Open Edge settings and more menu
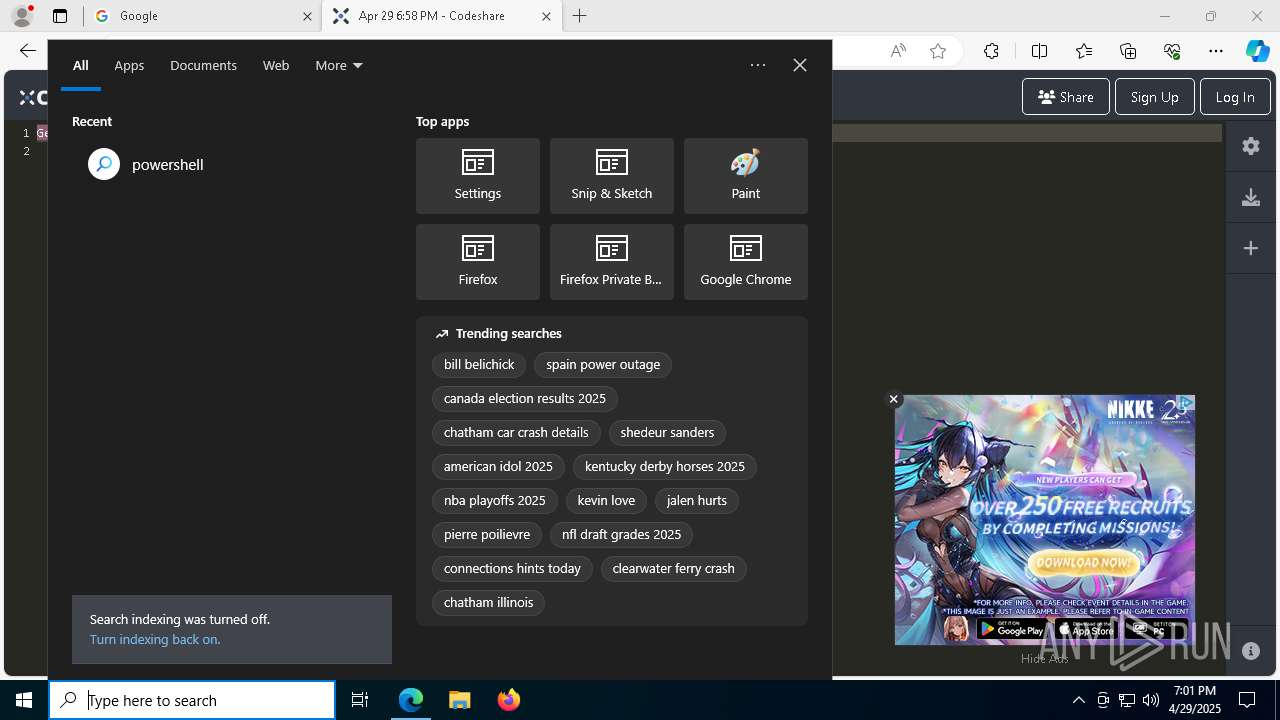The image size is (1280, 720). tap(1216, 52)
